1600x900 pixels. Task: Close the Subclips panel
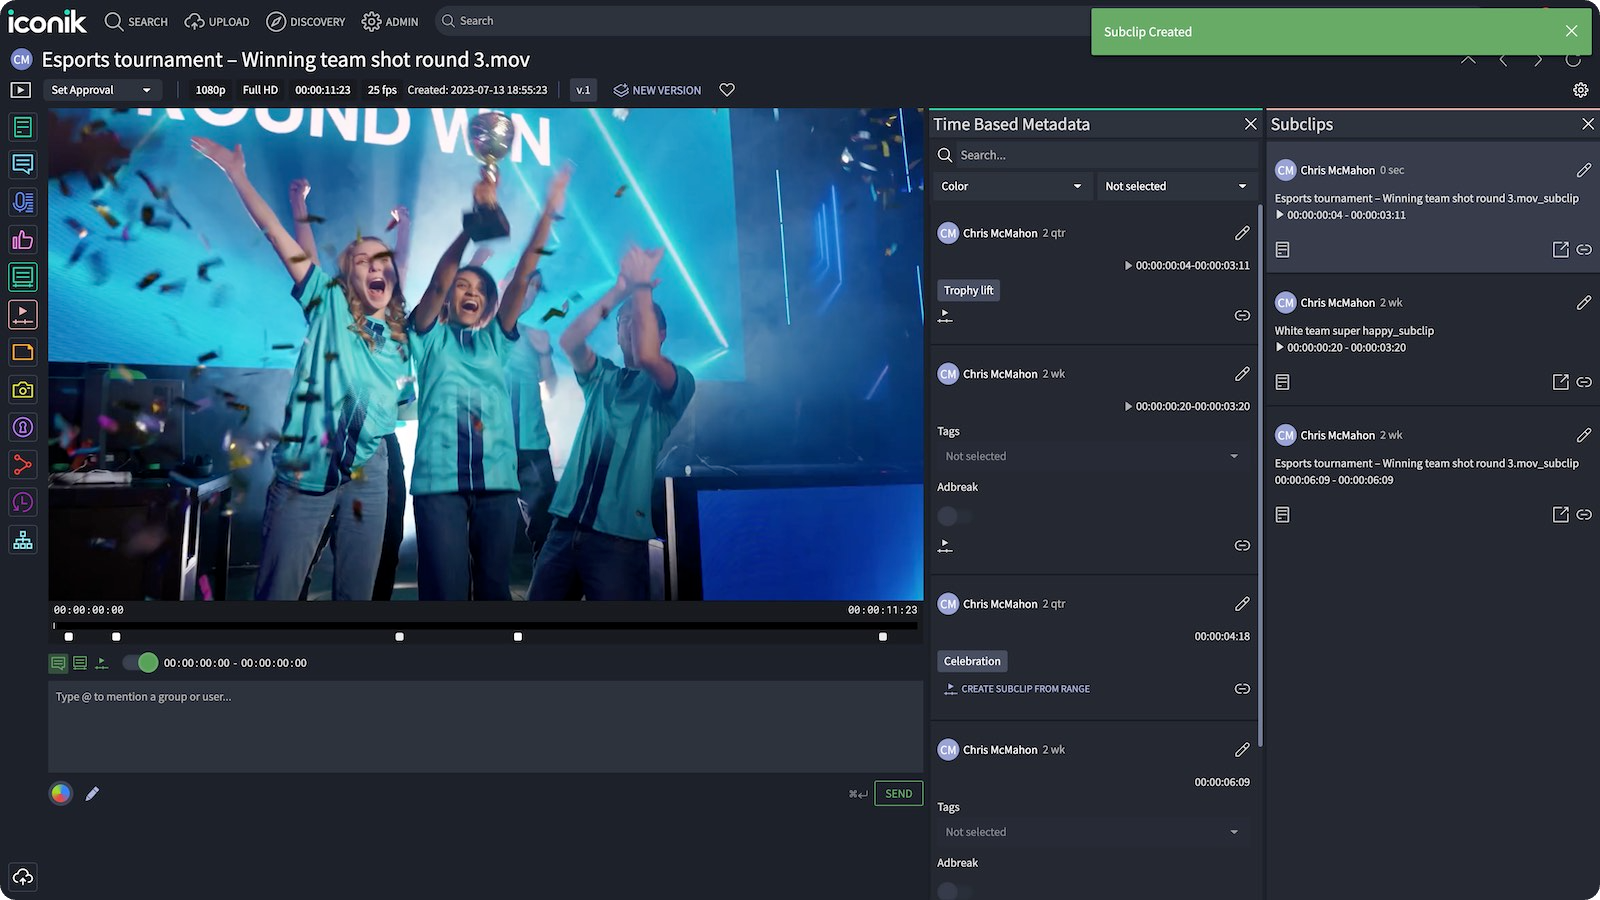pos(1588,124)
